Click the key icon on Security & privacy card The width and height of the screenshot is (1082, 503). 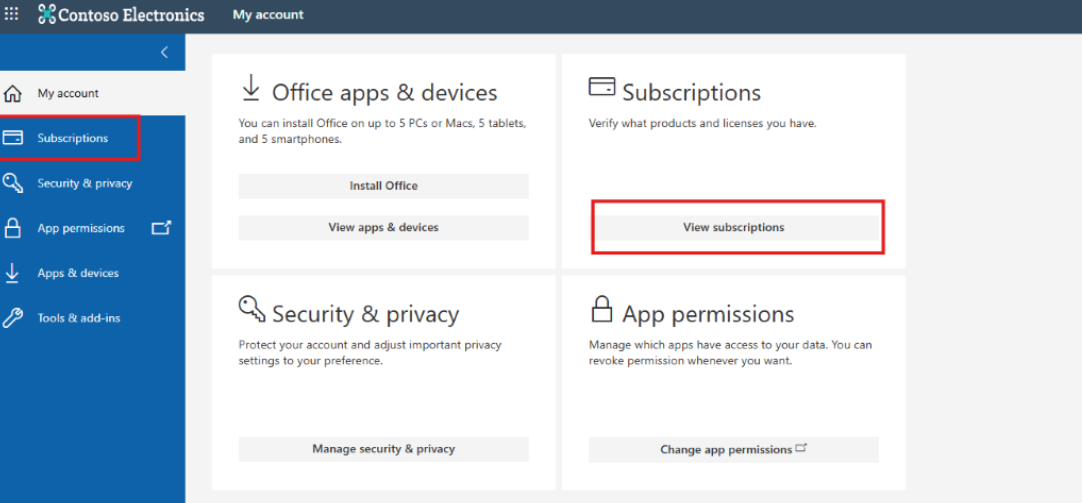click(x=252, y=308)
